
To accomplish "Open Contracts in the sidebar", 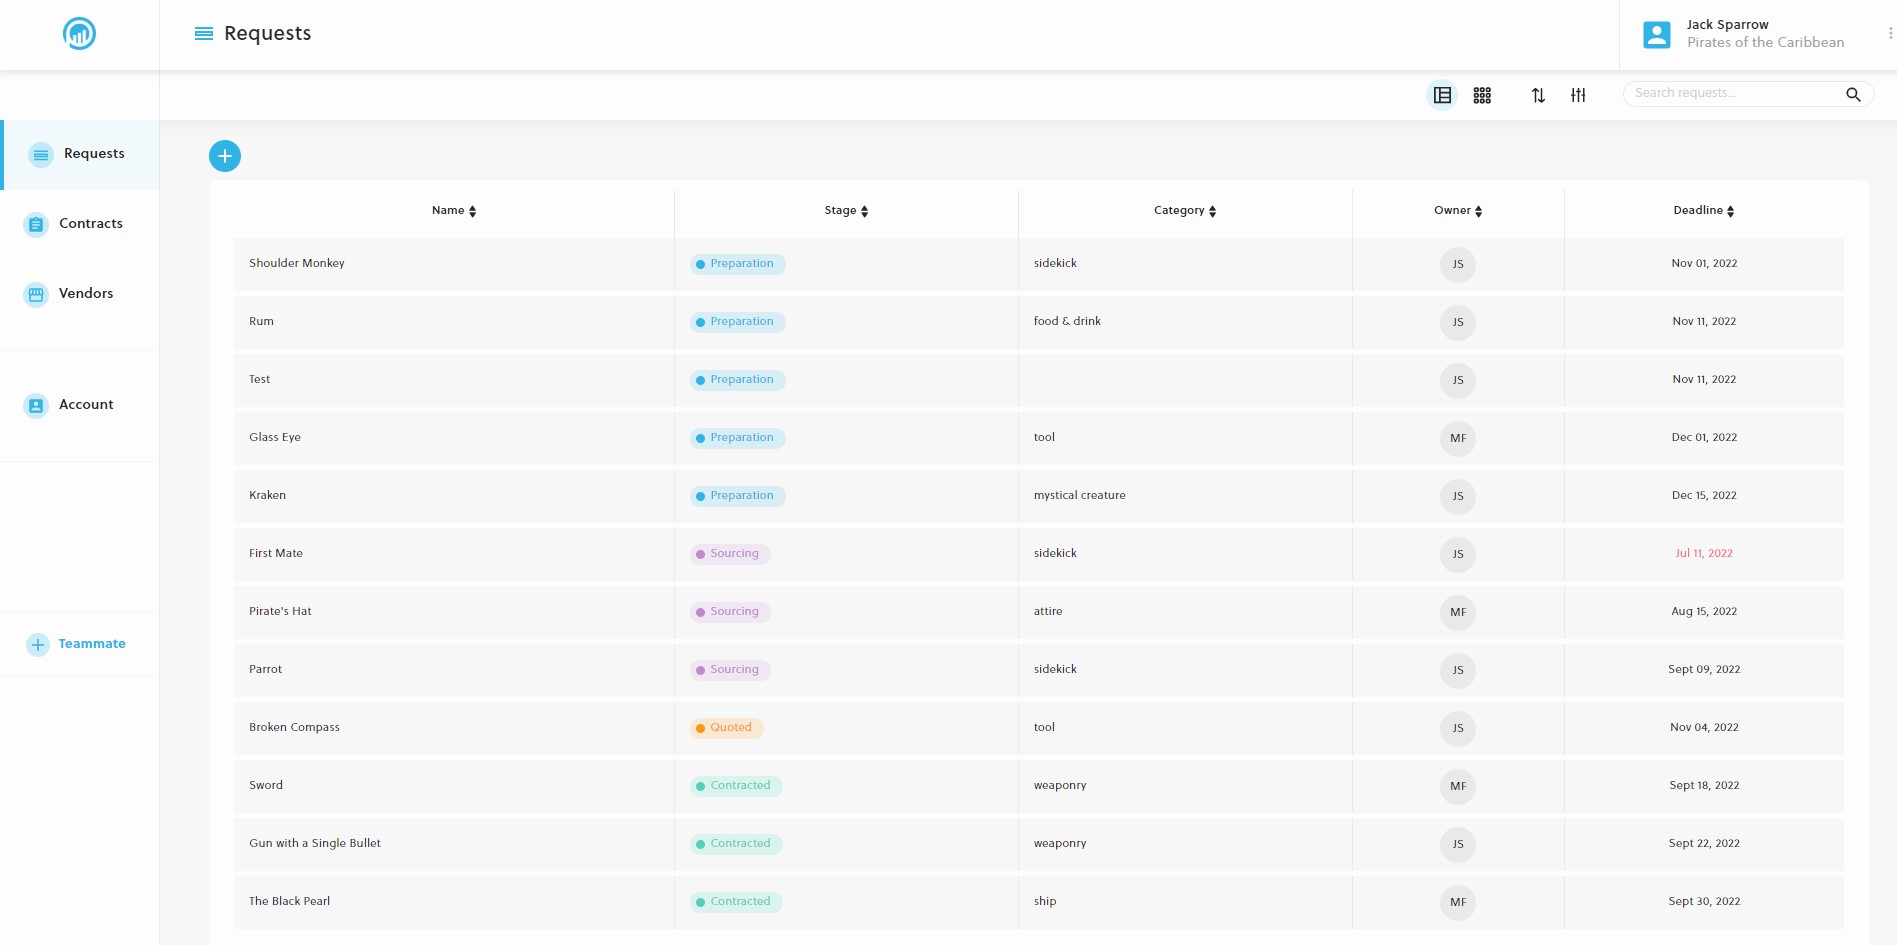I will 90,224.
